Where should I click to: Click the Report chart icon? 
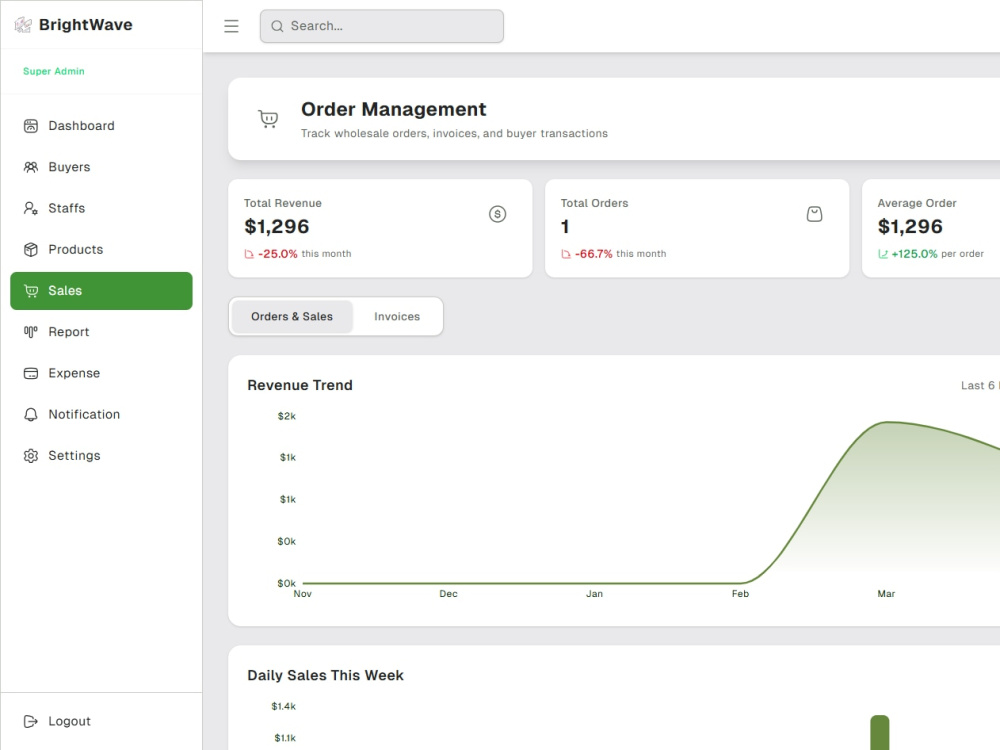point(31,332)
